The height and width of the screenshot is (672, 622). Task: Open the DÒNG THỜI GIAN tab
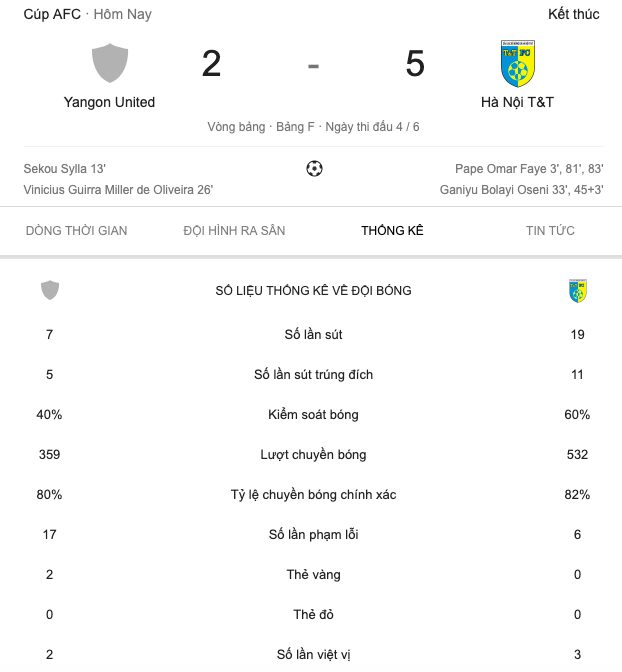pyautogui.click(x=76, y=231)
